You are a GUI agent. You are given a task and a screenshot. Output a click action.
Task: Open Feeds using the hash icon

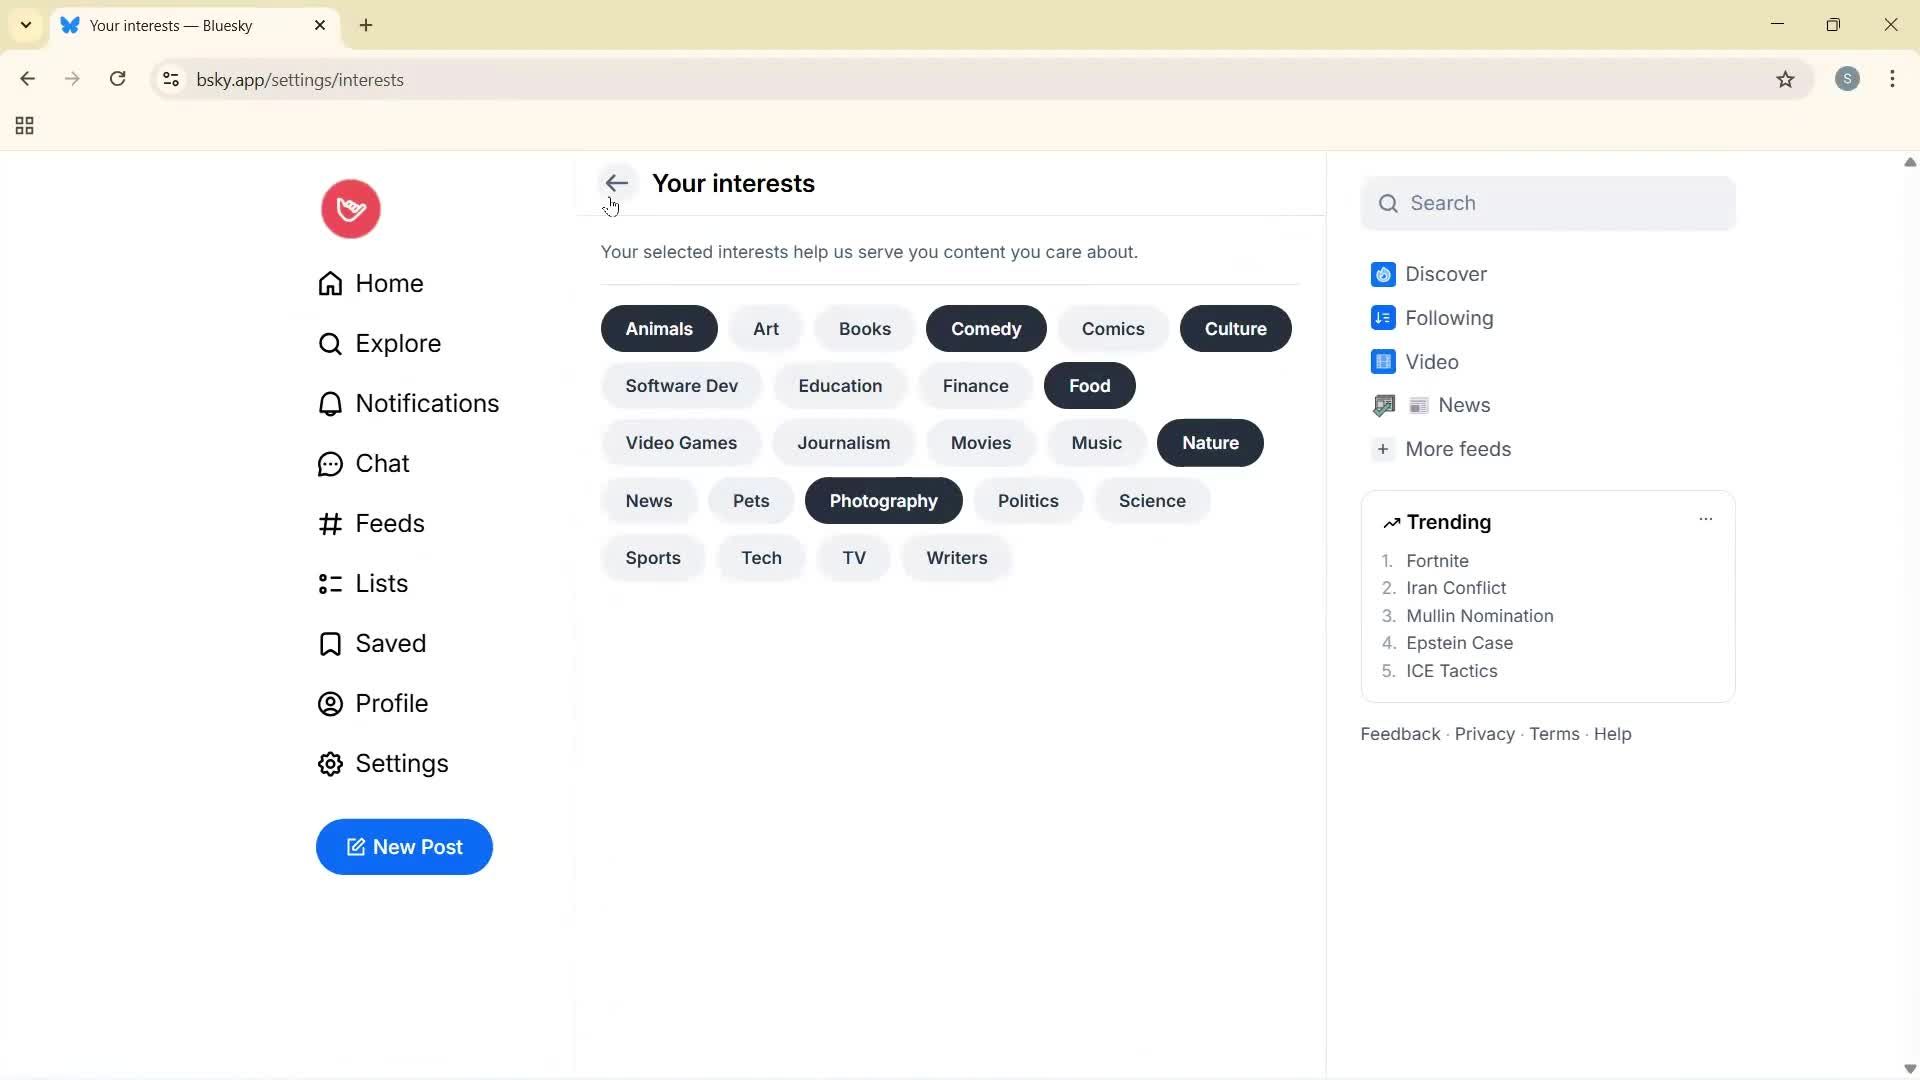point(330,523)
